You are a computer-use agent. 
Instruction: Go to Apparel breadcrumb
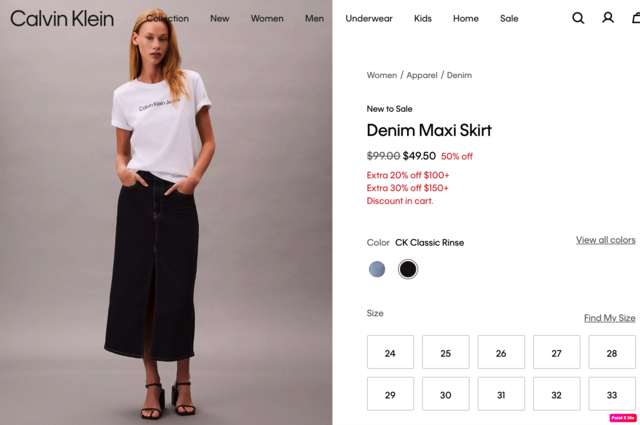coord(422,75)
